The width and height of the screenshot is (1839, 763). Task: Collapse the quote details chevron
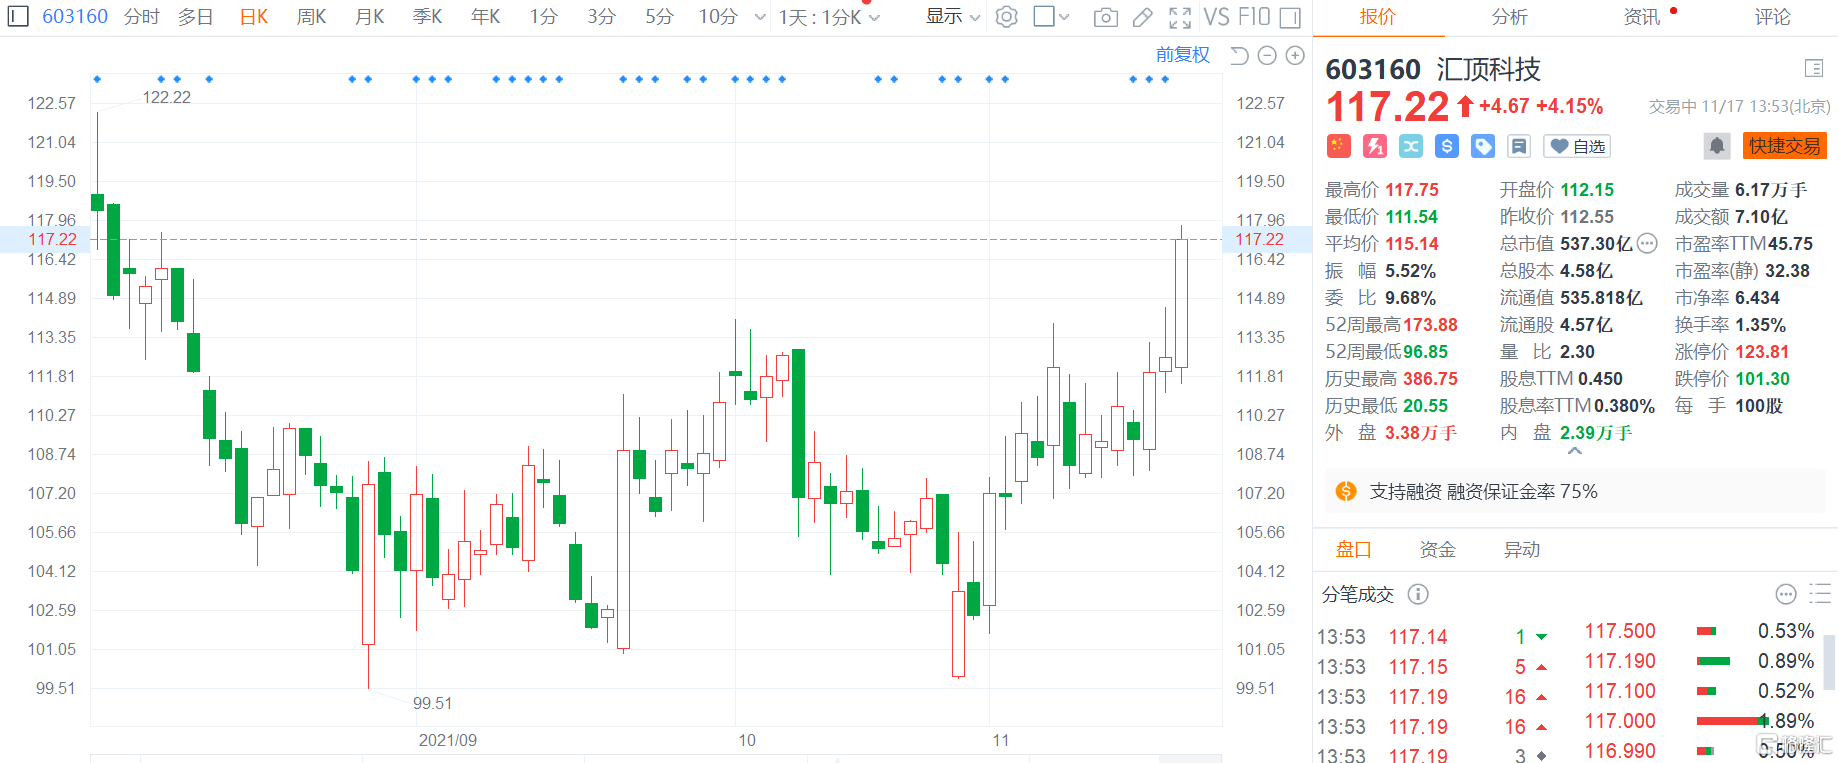1575,452
